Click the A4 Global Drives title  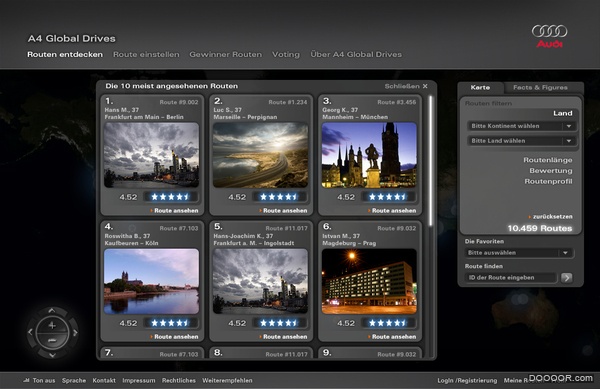72,39
